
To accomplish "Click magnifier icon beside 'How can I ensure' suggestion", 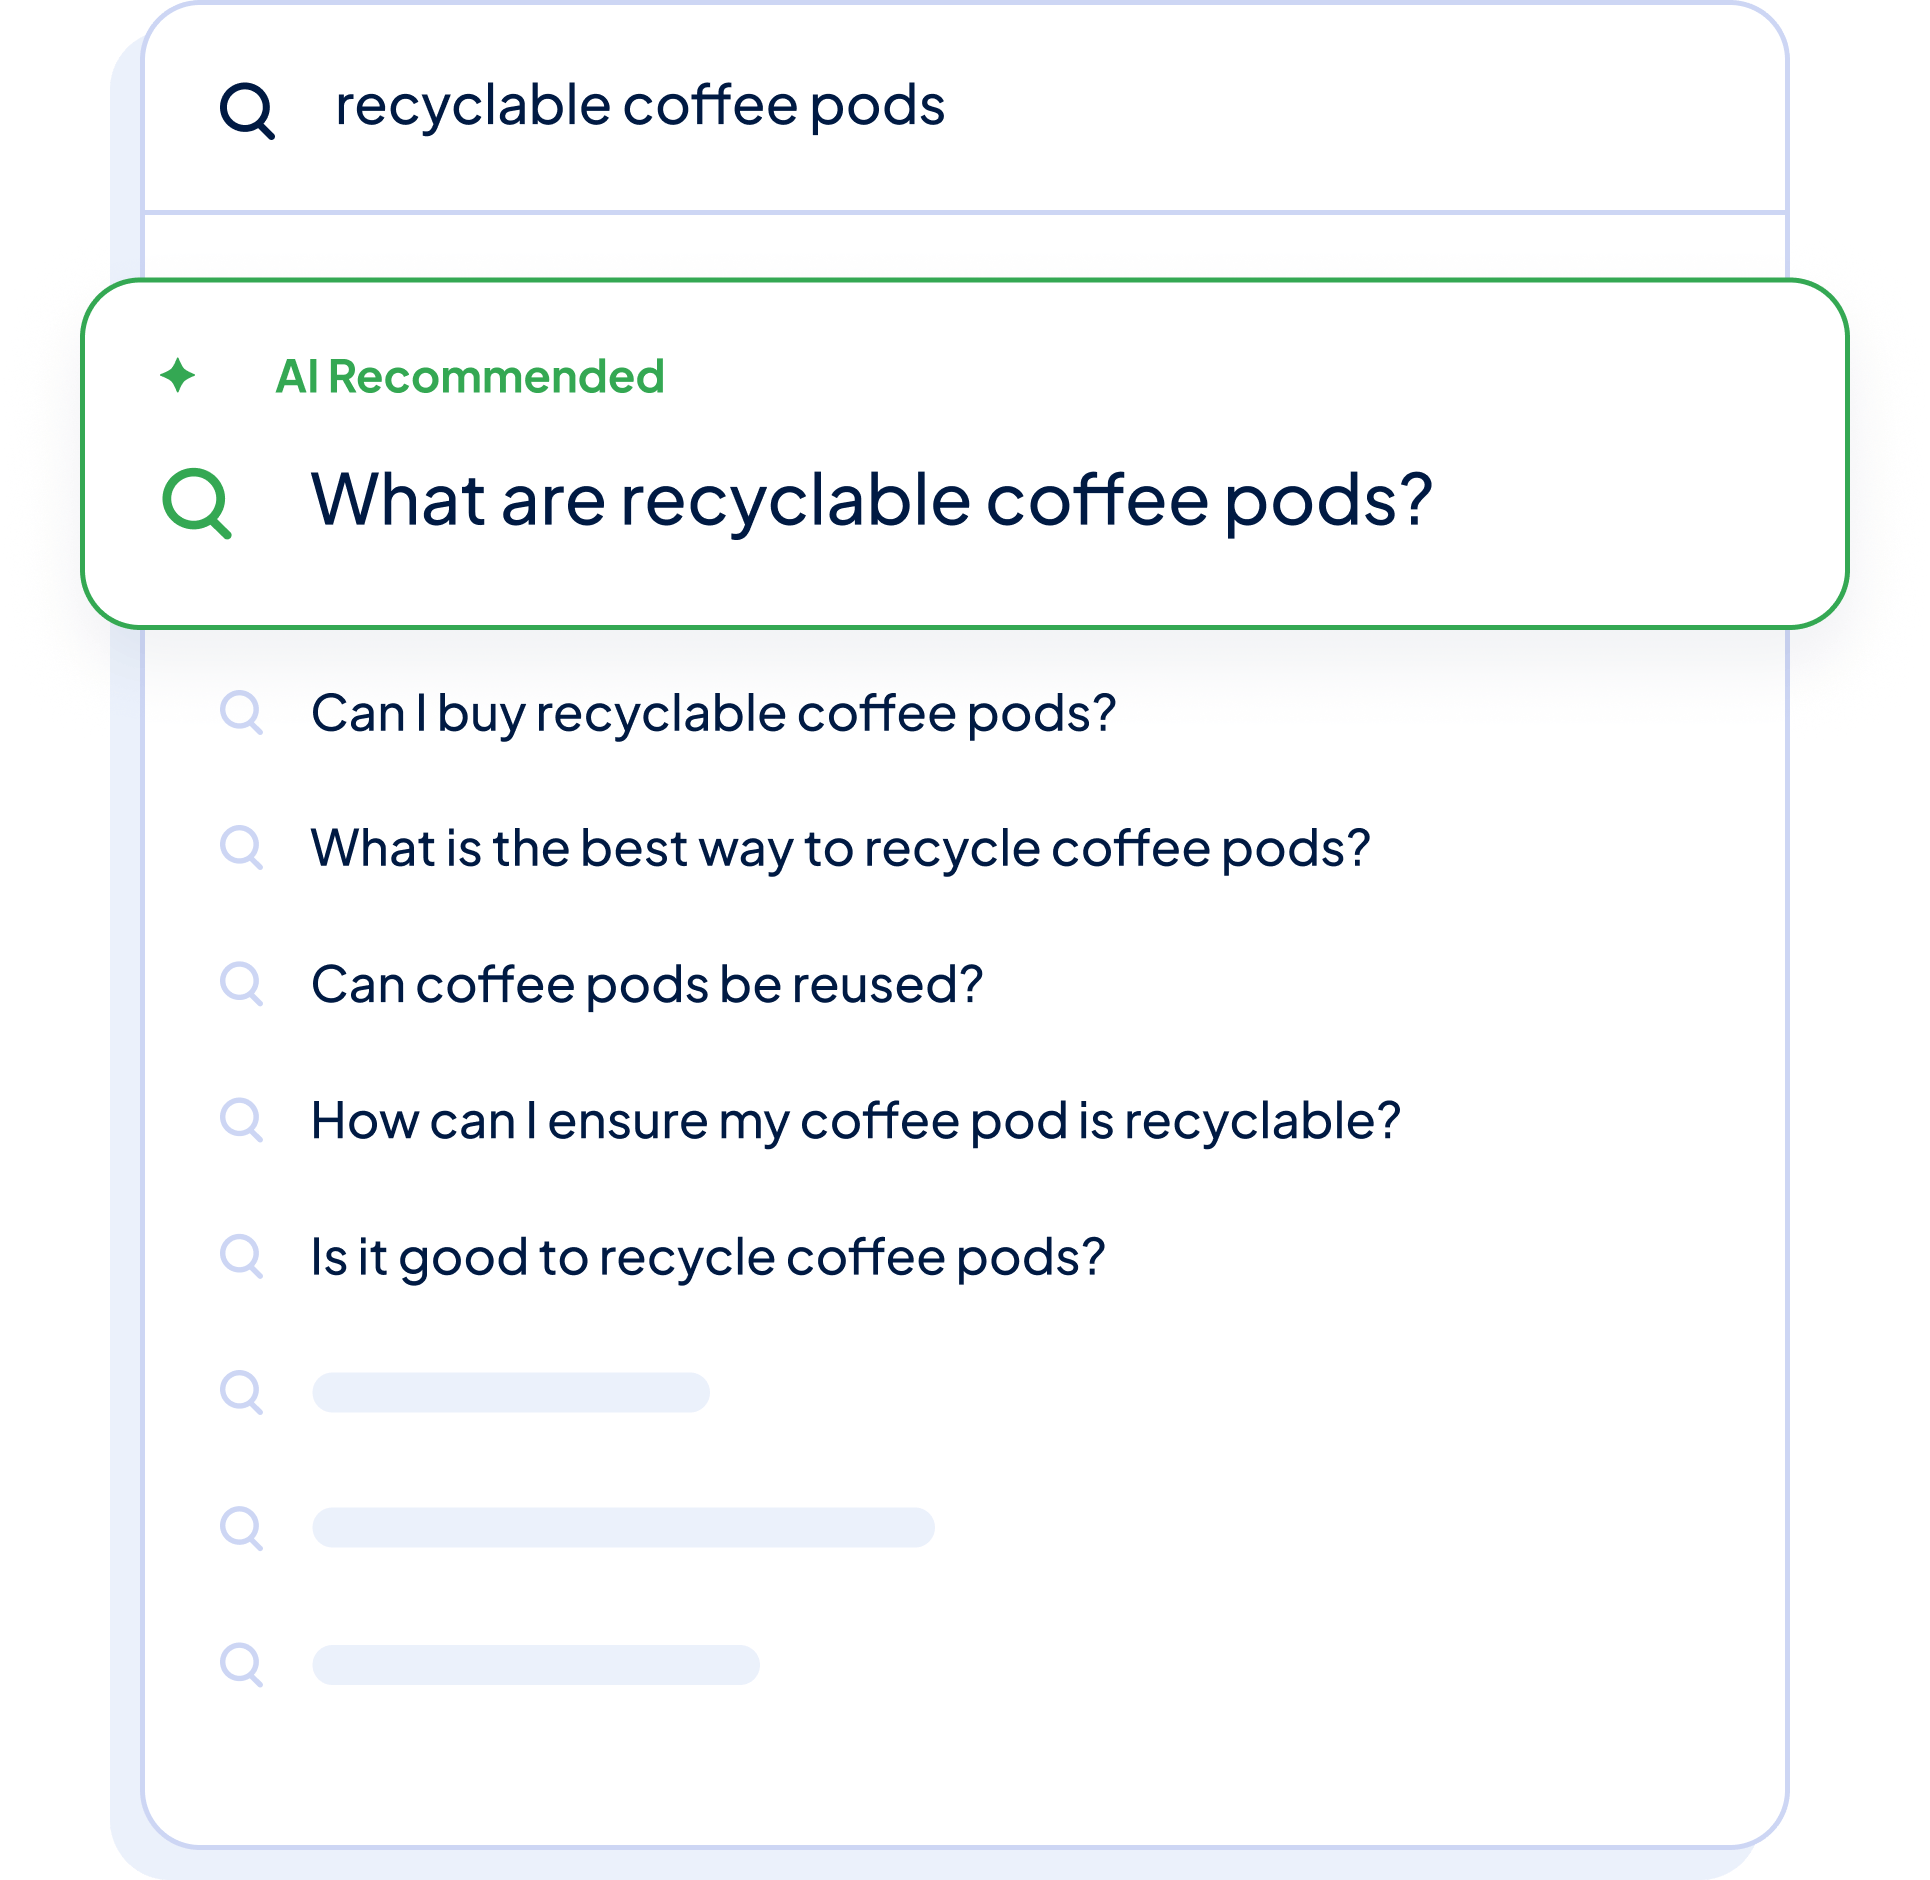I will pos(241,1120).
